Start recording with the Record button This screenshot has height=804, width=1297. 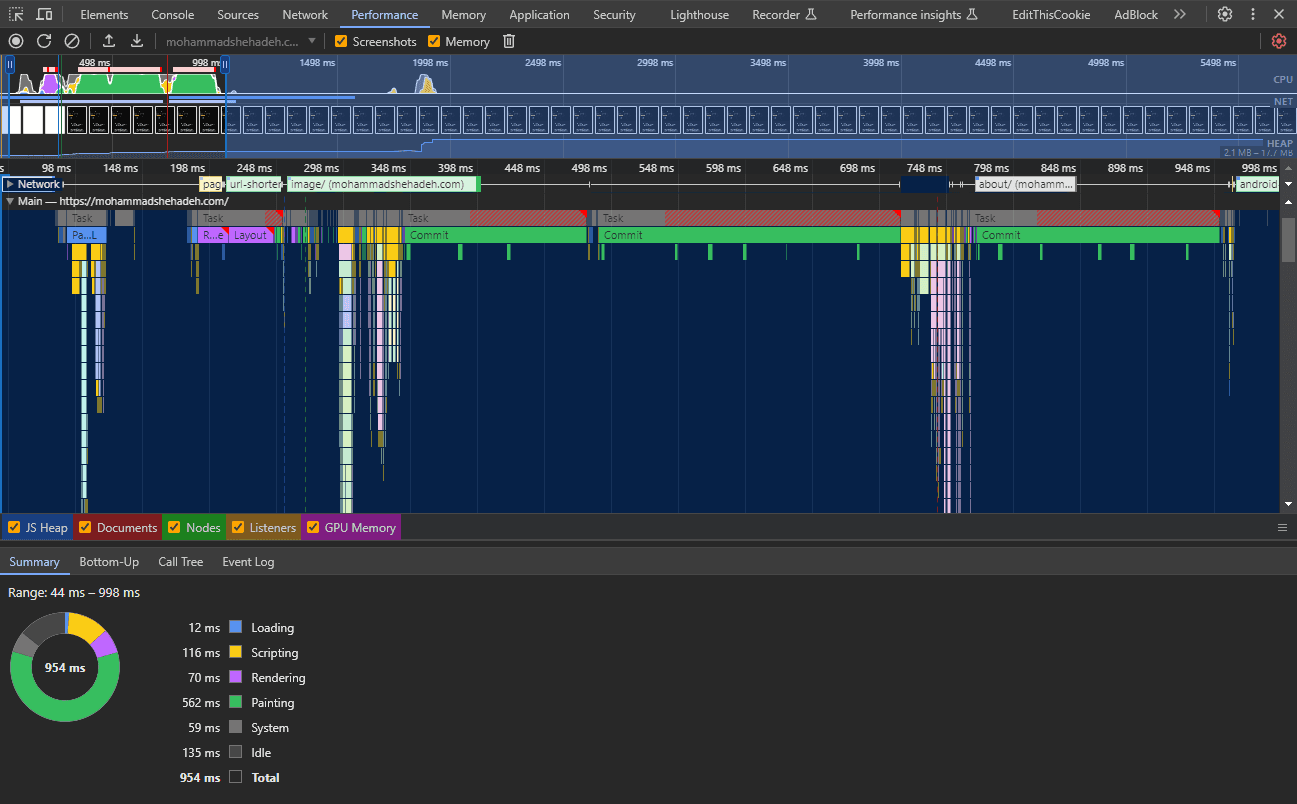tap(16, 41)
